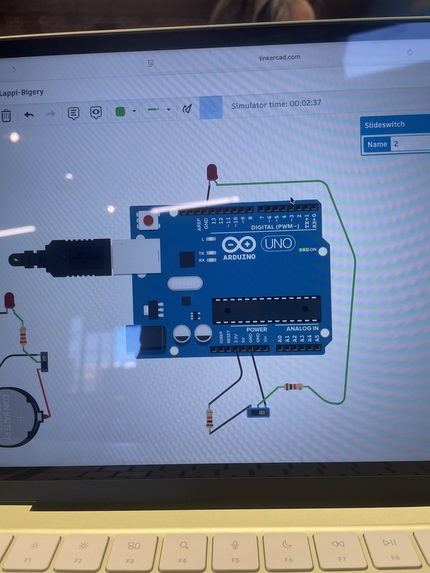Viewport: 430px width, 573px height.
Task: Click the green wire type line
Action: 153,109
